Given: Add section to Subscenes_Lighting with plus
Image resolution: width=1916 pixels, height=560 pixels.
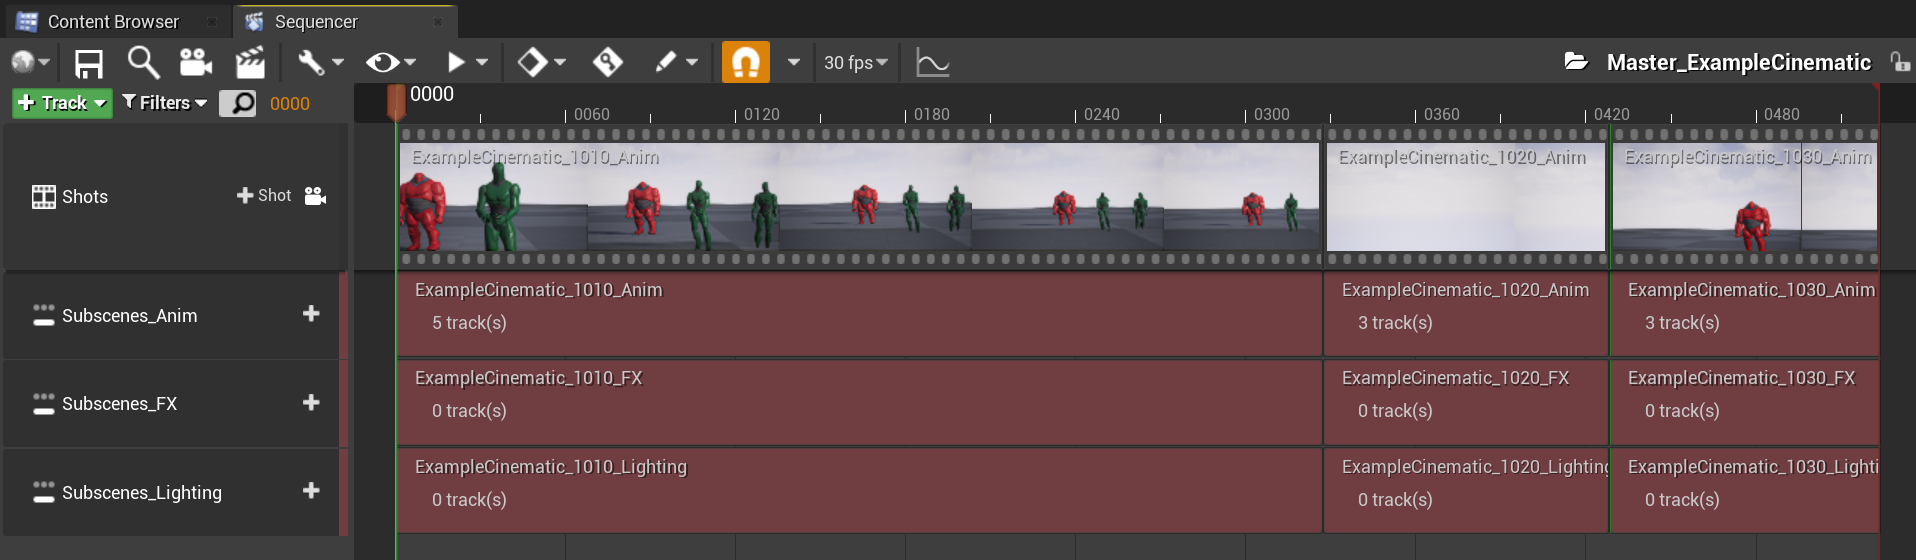Looking at the screenshot, I should [x=311, y=490].
